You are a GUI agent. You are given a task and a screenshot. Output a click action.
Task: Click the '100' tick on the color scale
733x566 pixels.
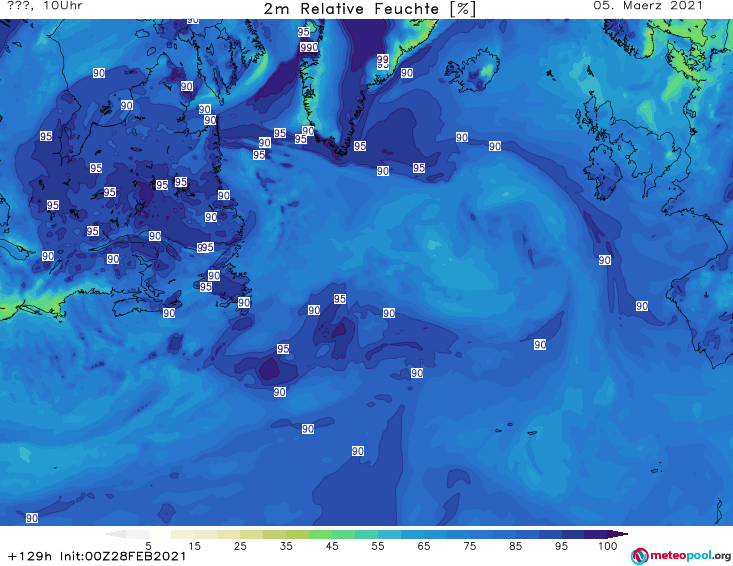tap(608, 546)
